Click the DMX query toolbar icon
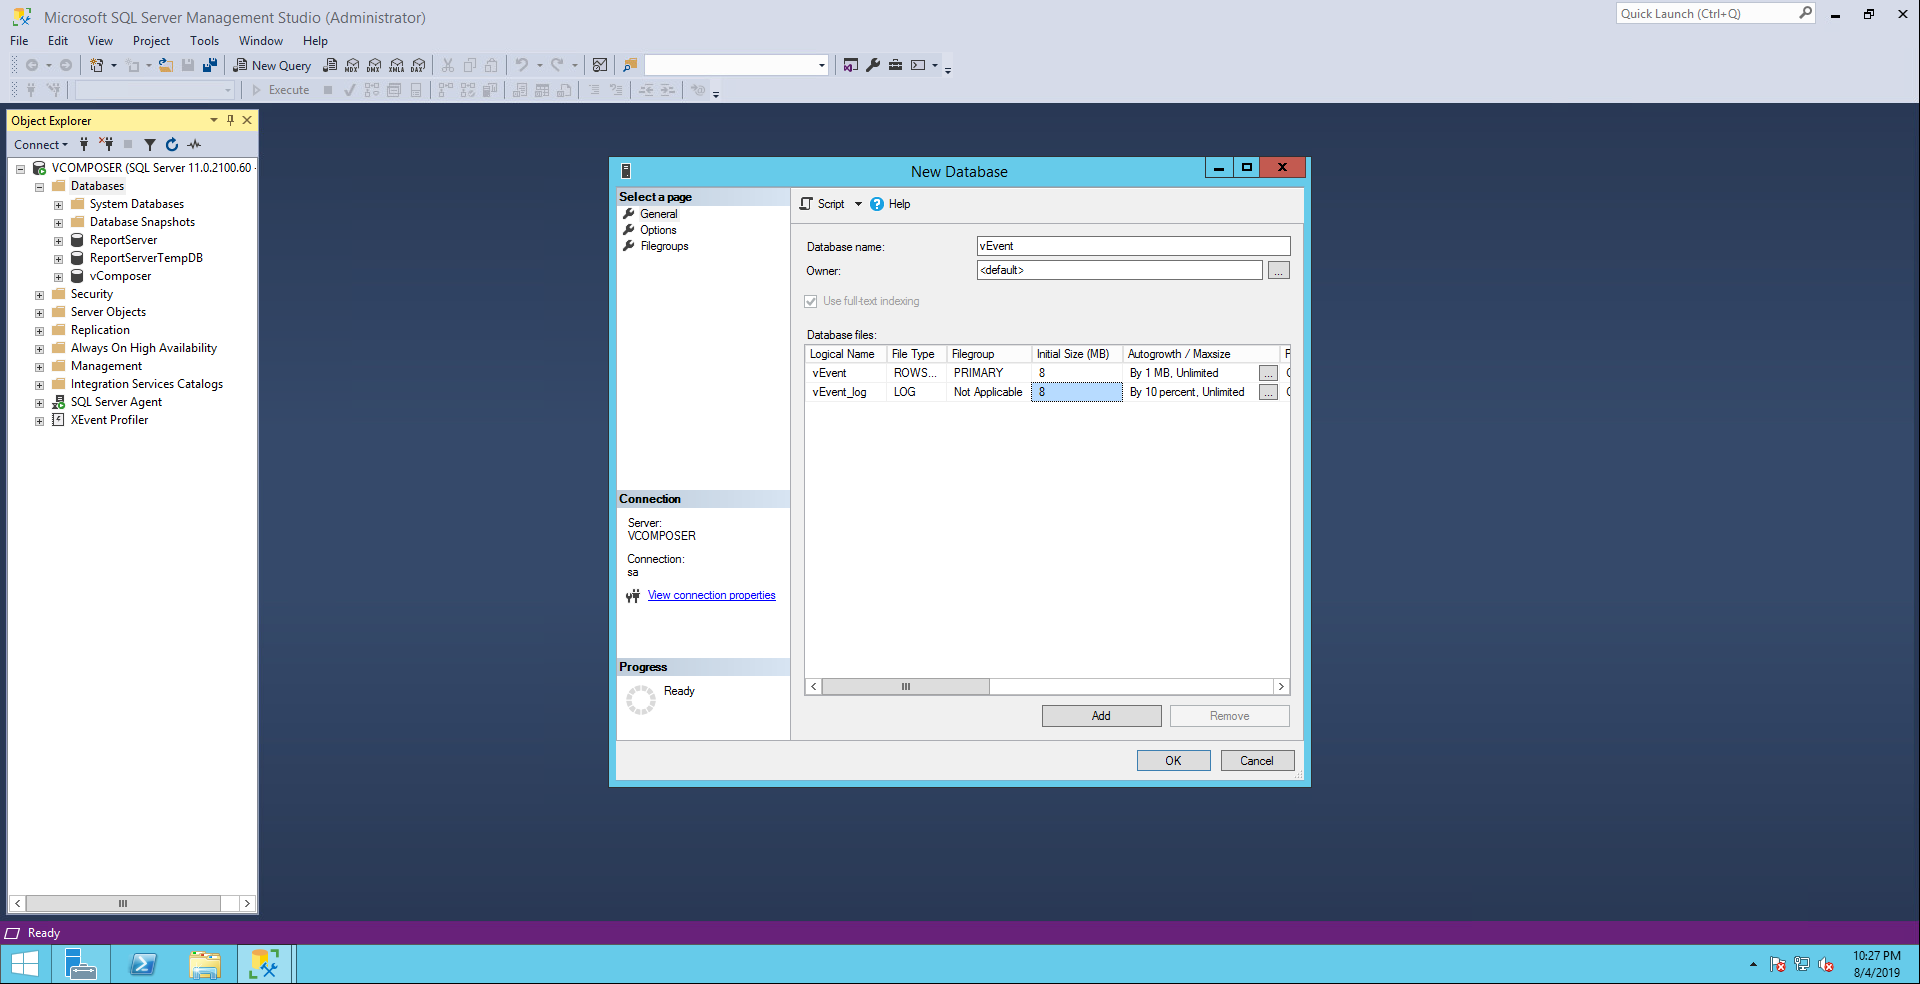The width and height of the screenshot is (1920, 984). pyautogui.click(x=374, y=66)
